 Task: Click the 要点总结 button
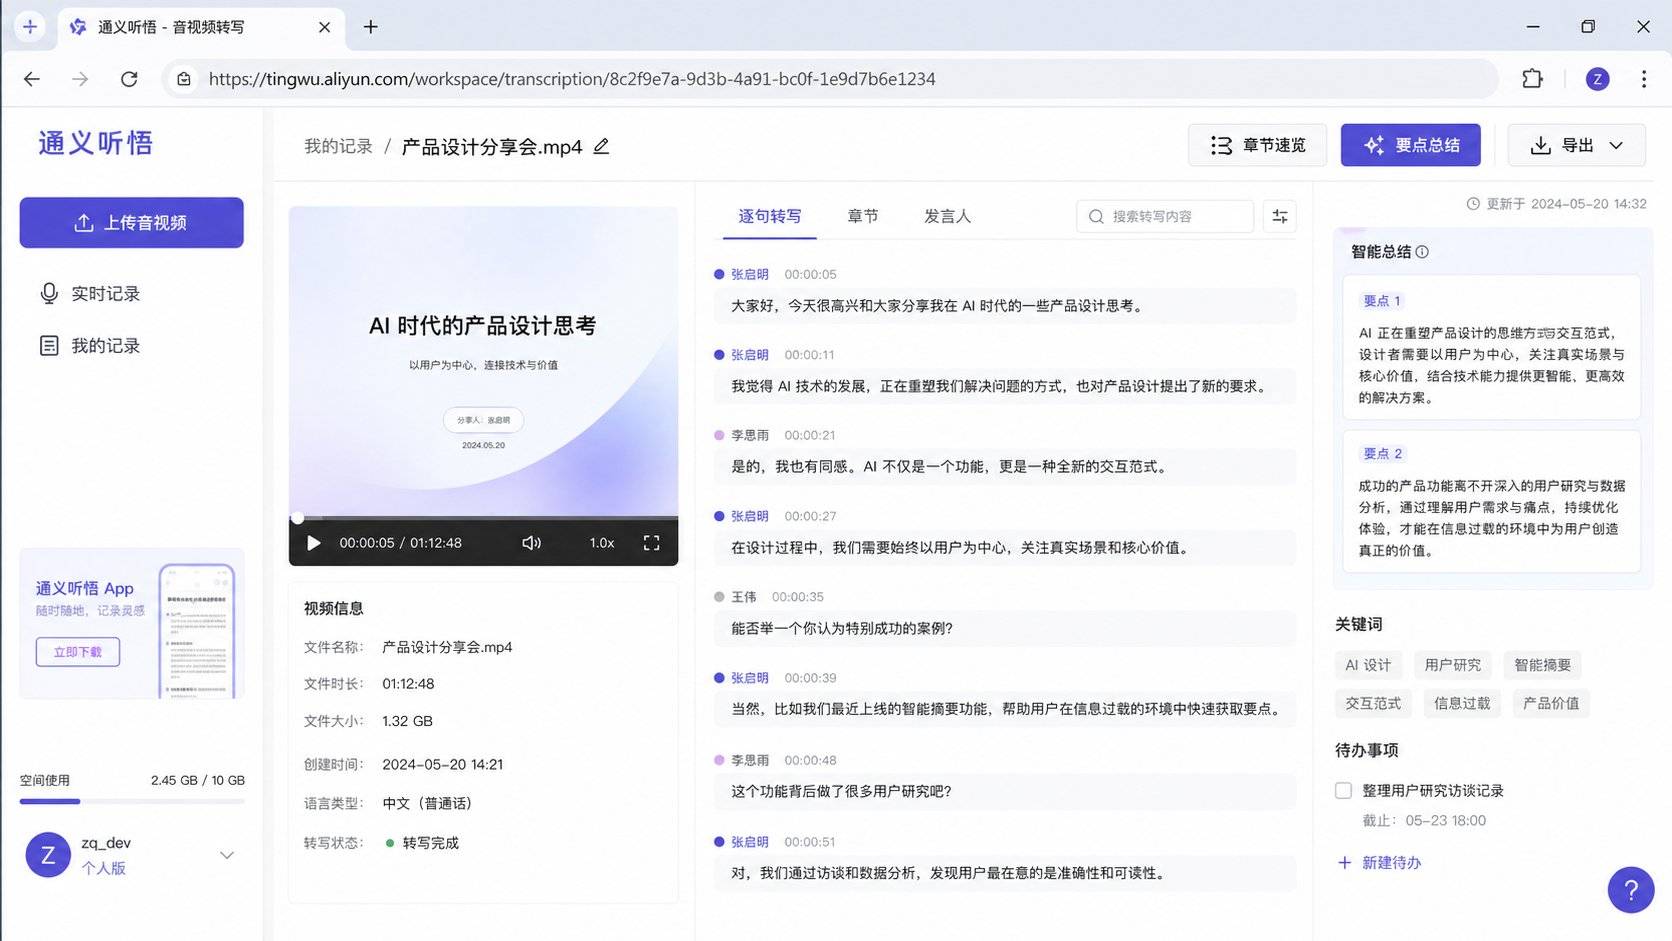coord(1410,145)
